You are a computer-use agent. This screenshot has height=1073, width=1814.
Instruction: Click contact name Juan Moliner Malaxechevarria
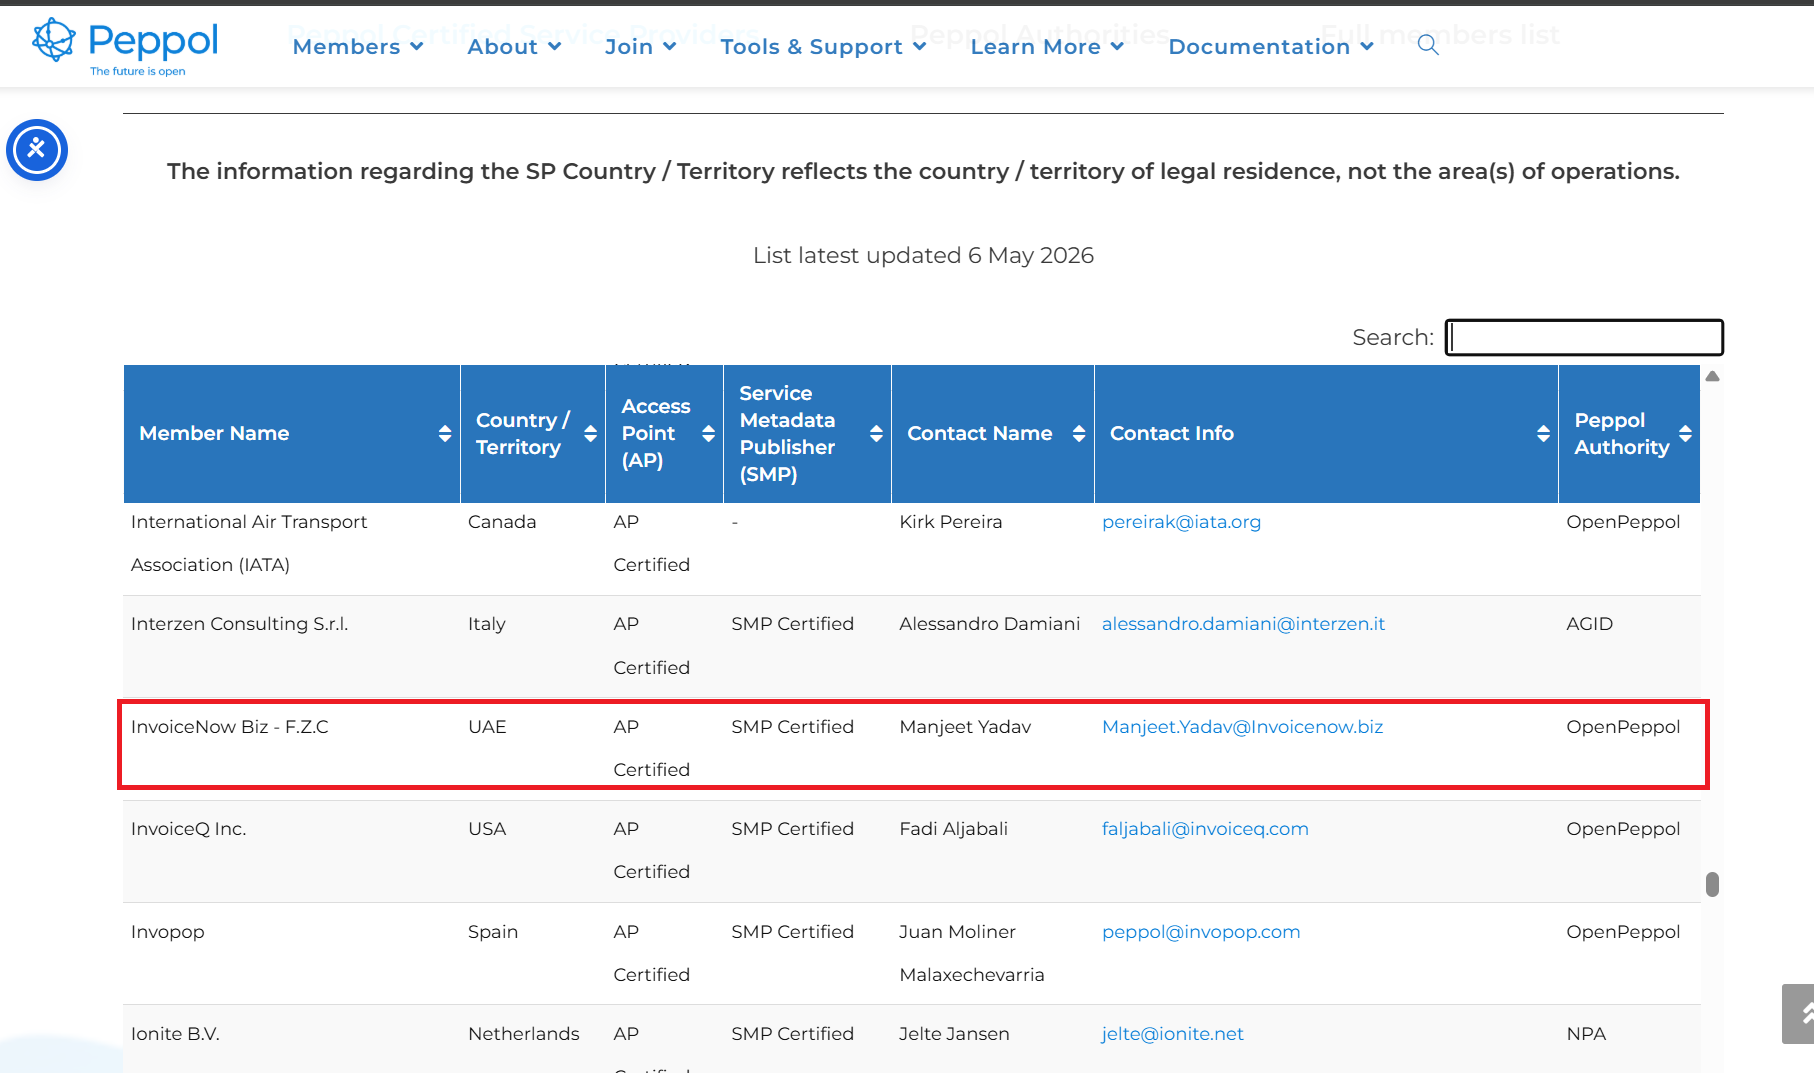click(x=971, y=953)
